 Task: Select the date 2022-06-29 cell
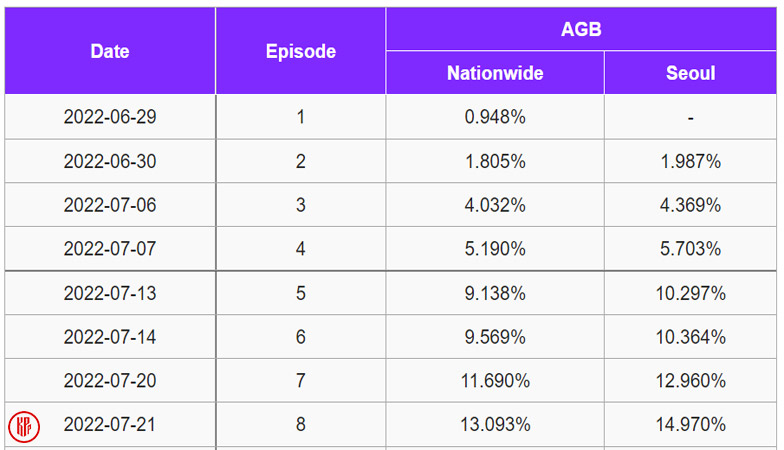tap(110, 117)
